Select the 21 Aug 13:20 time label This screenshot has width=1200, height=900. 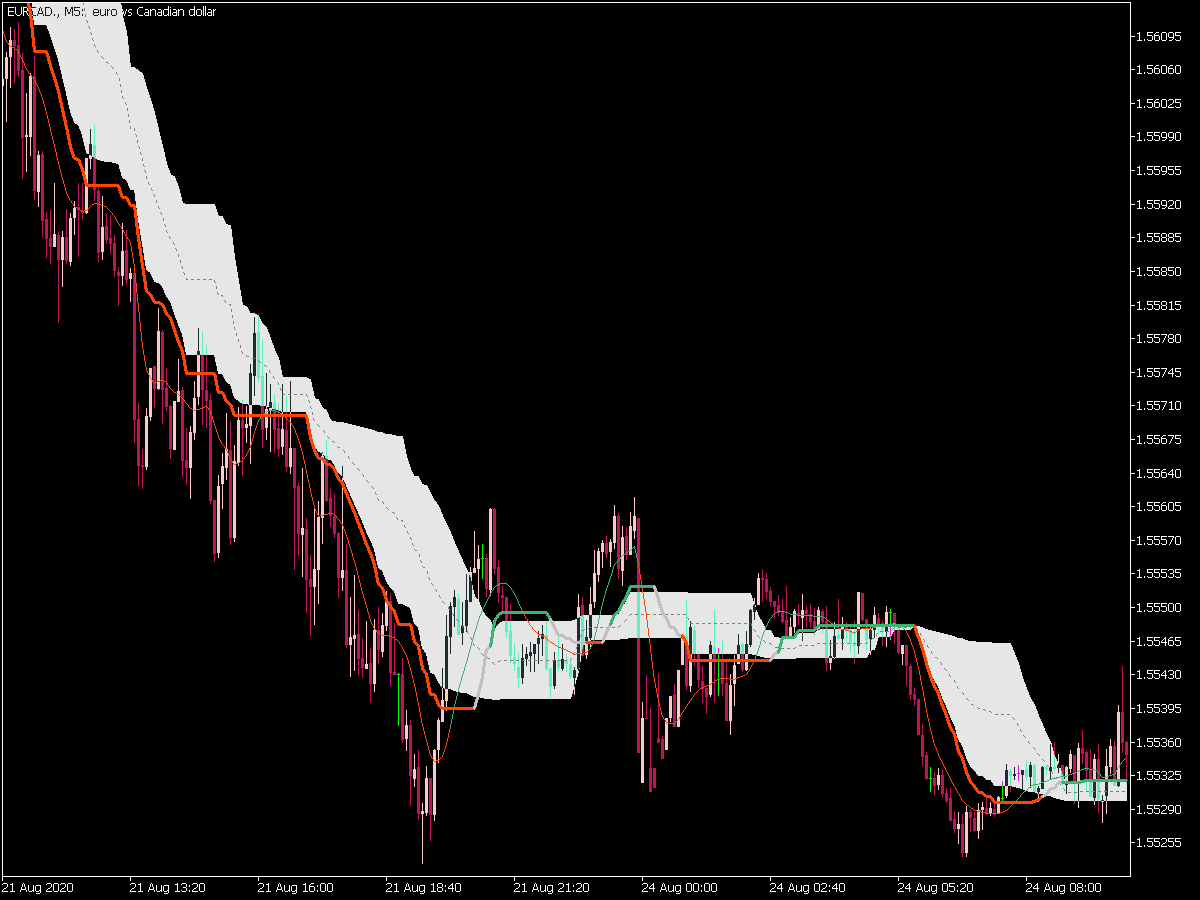[168, 887]
